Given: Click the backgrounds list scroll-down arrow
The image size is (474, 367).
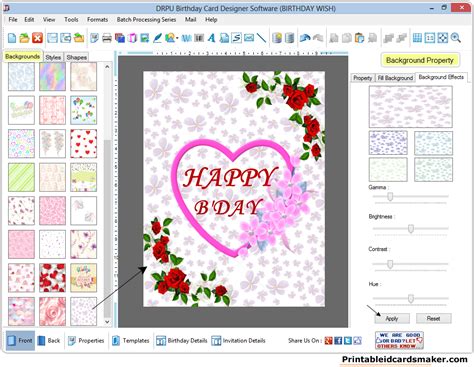Looking at the screenshot, I should 107,322.
